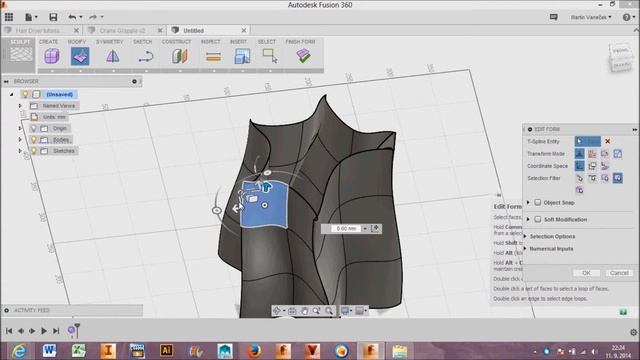This screenshot has height=360, width=640.
Task: Open timeline settings gear
Action: pos(633,332)
